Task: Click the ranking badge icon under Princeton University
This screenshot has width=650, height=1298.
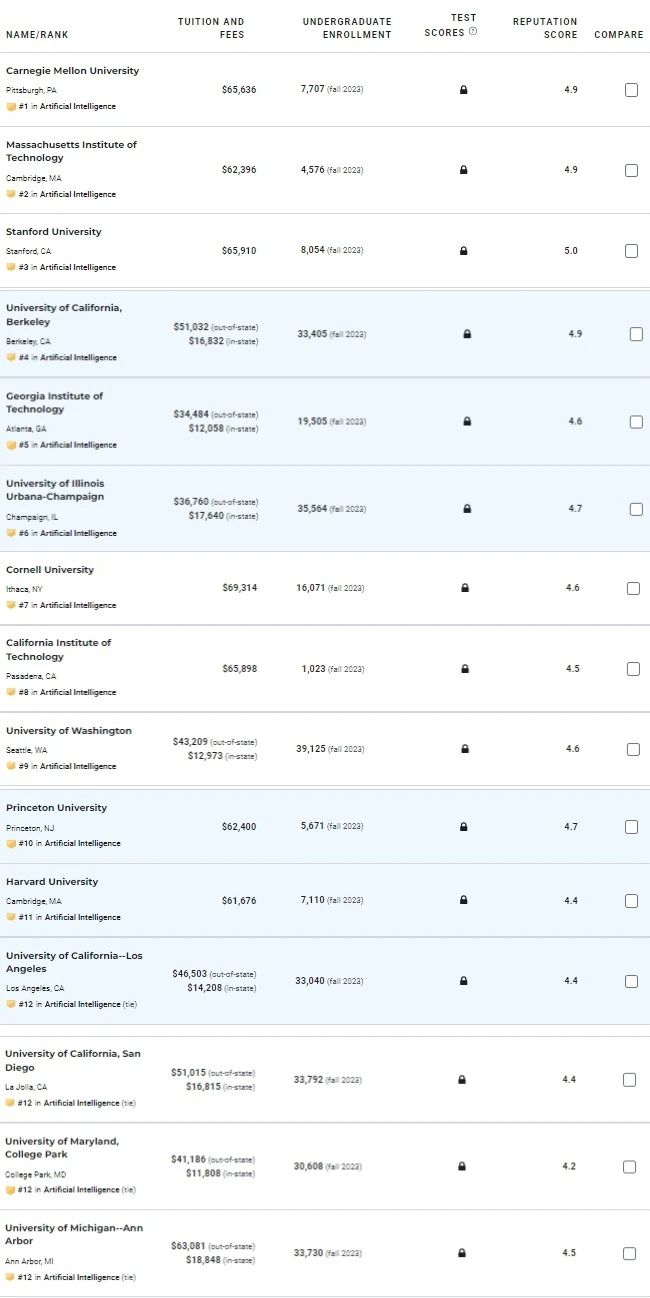Action: coord(11,843)
